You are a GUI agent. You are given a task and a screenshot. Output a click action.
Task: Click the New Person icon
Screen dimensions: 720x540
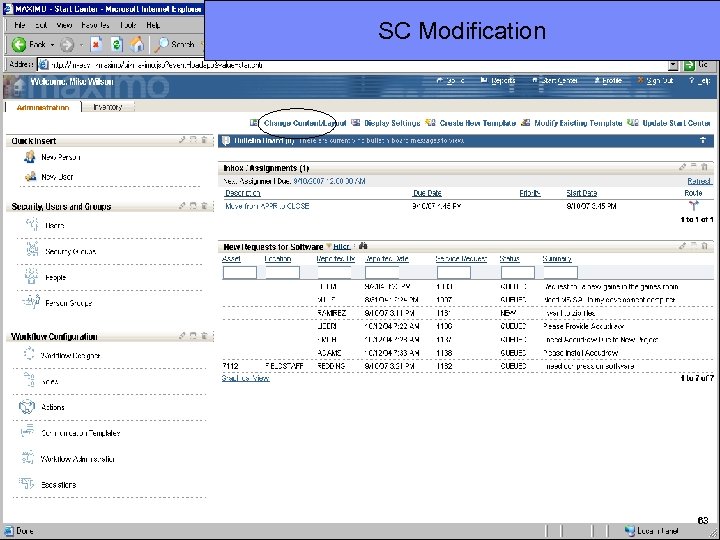pyautogui.click(x=29, y=157)
